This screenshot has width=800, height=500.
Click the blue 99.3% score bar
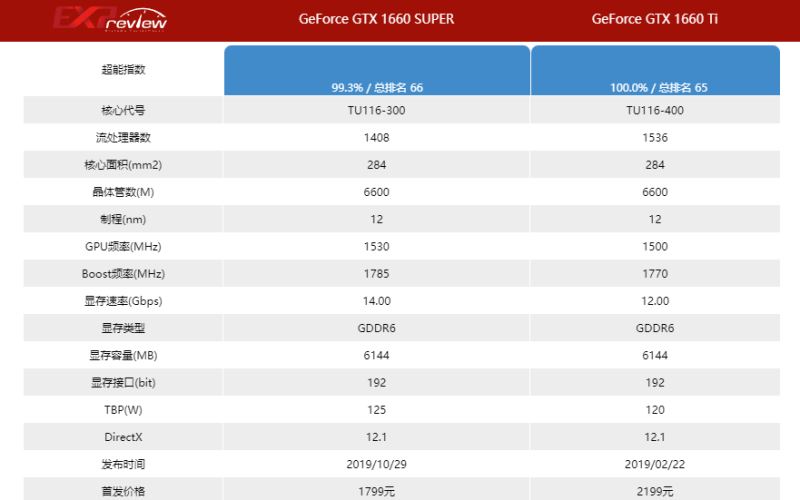(x=376, y=70)
